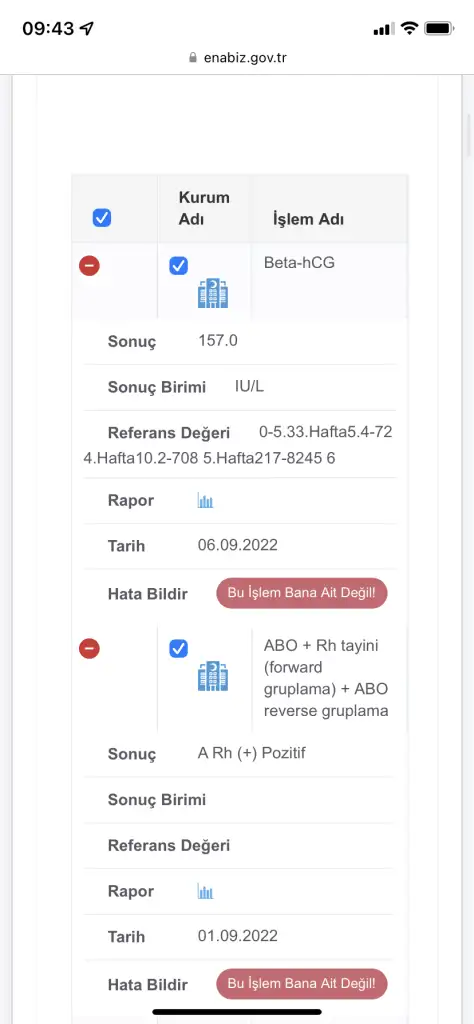Uncheck the Beta-hCG row checkbox
This screenshot has width=474, height=1024.
click(178, 266)
